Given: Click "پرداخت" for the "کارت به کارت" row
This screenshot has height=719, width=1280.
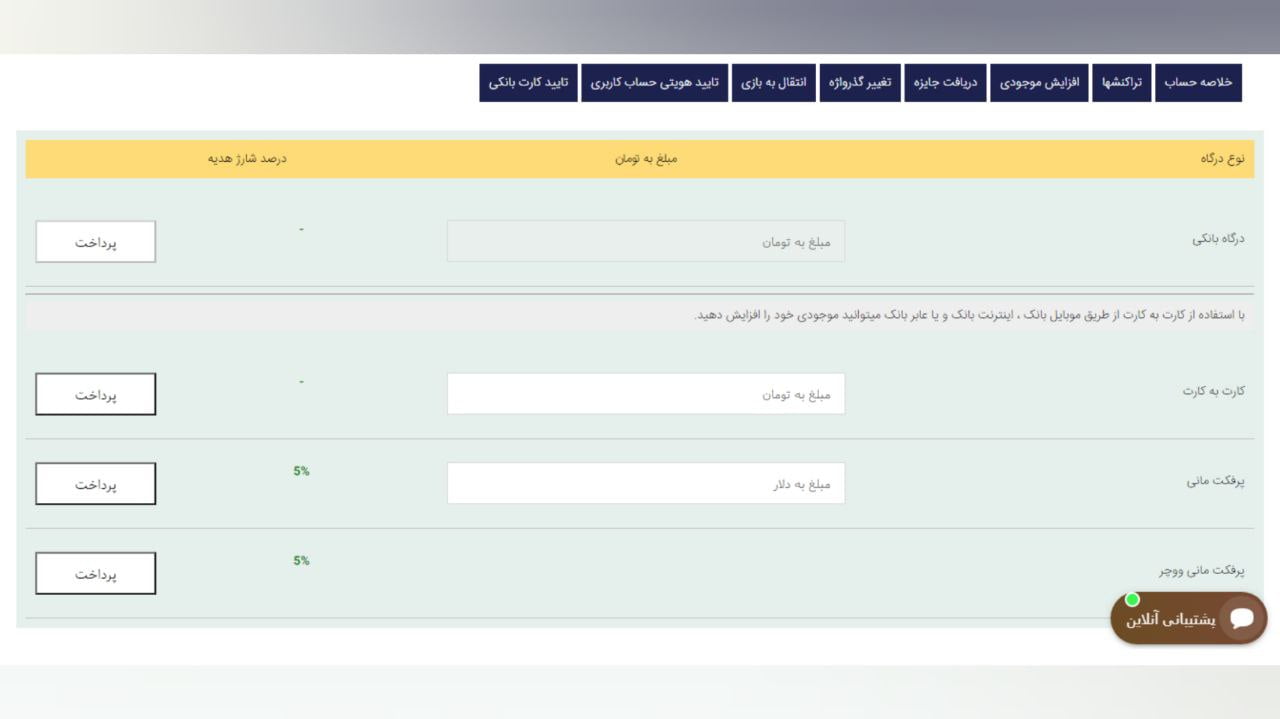Looking at the screenshot, I should [95, 393].
